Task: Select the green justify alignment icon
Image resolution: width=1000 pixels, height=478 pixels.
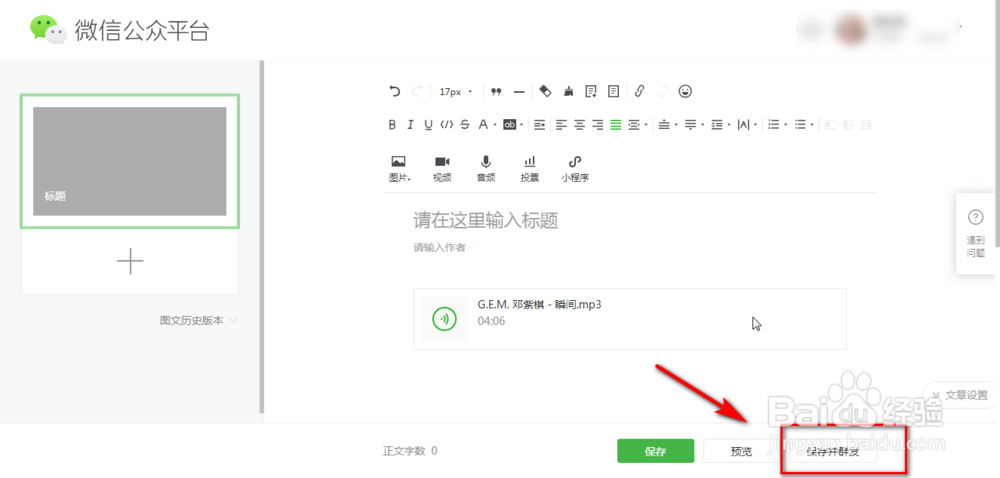Action: pos(615,125)
